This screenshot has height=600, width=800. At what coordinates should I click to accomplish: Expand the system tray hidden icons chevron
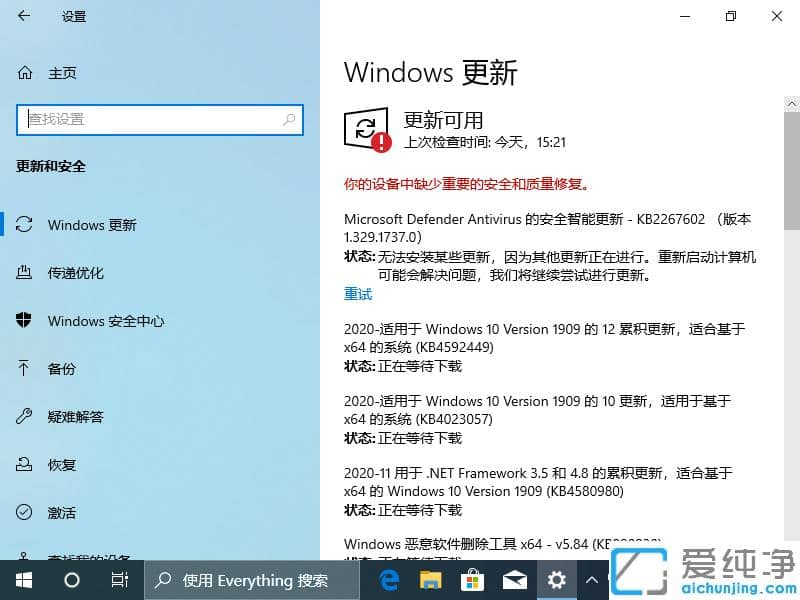pyautogui.click(x=592, y=580)
